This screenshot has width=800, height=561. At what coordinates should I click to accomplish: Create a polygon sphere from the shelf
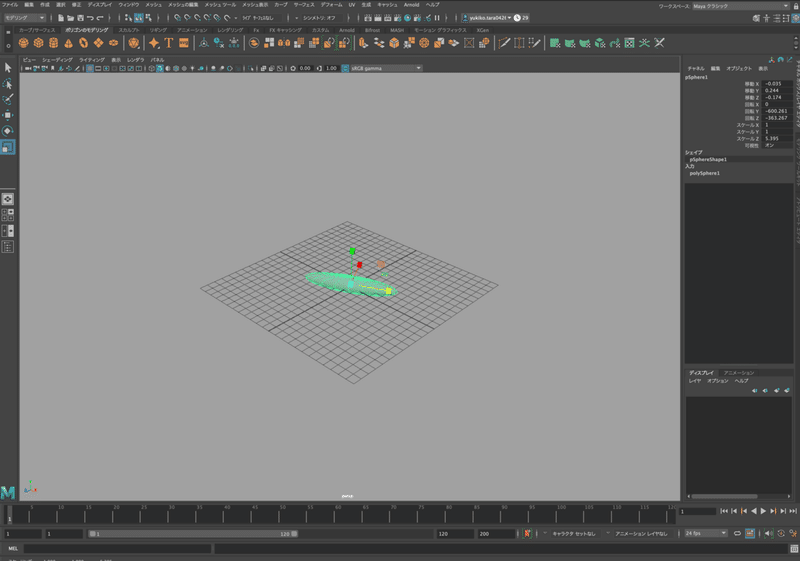pyautogui.click(x=23, y=43)
